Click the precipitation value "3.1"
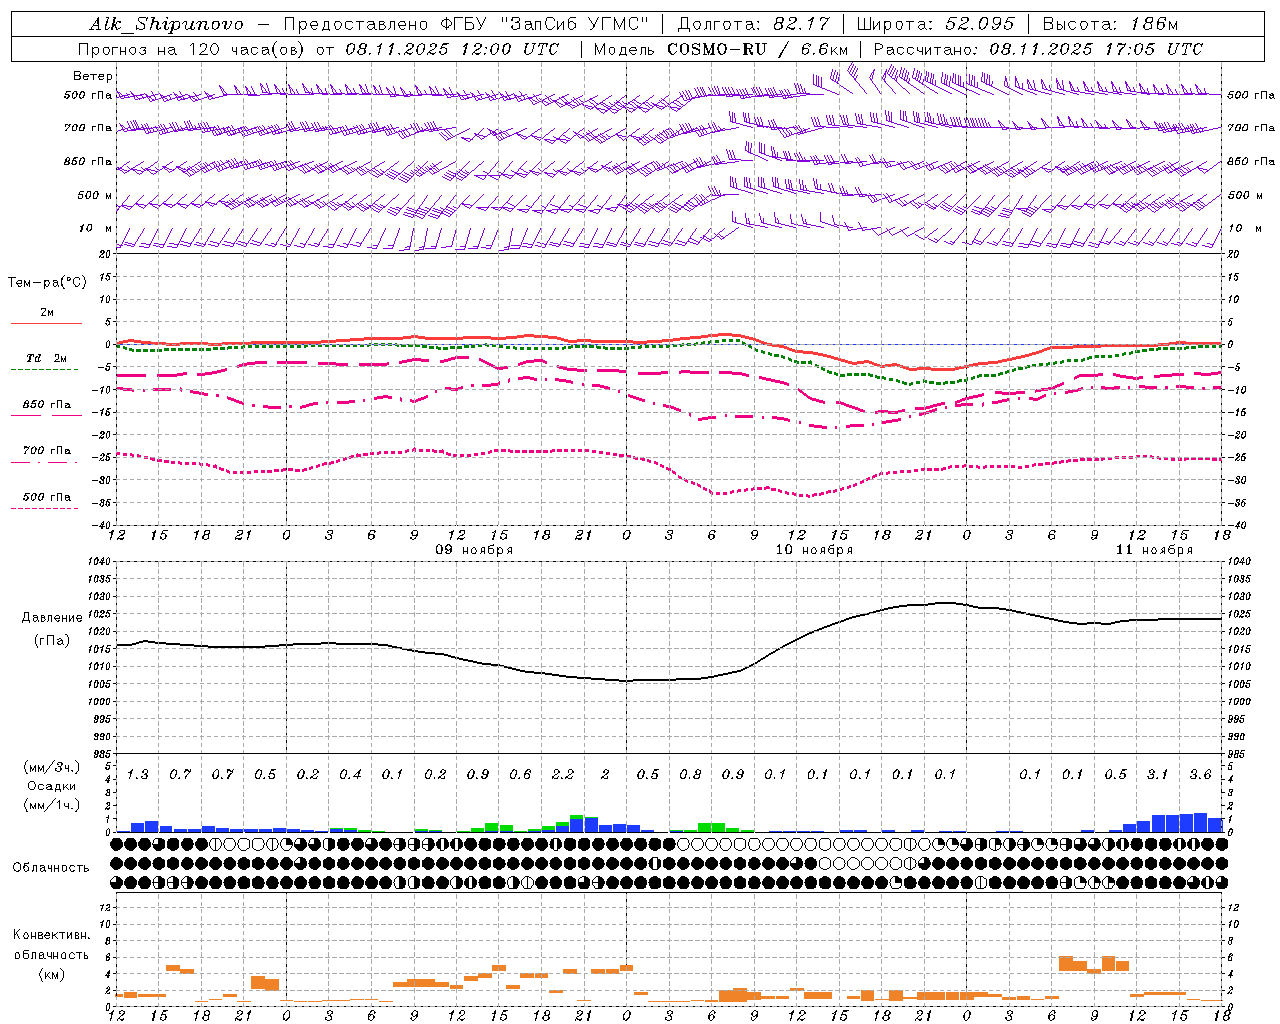 pyautogui.click(x=1158, y=774)
